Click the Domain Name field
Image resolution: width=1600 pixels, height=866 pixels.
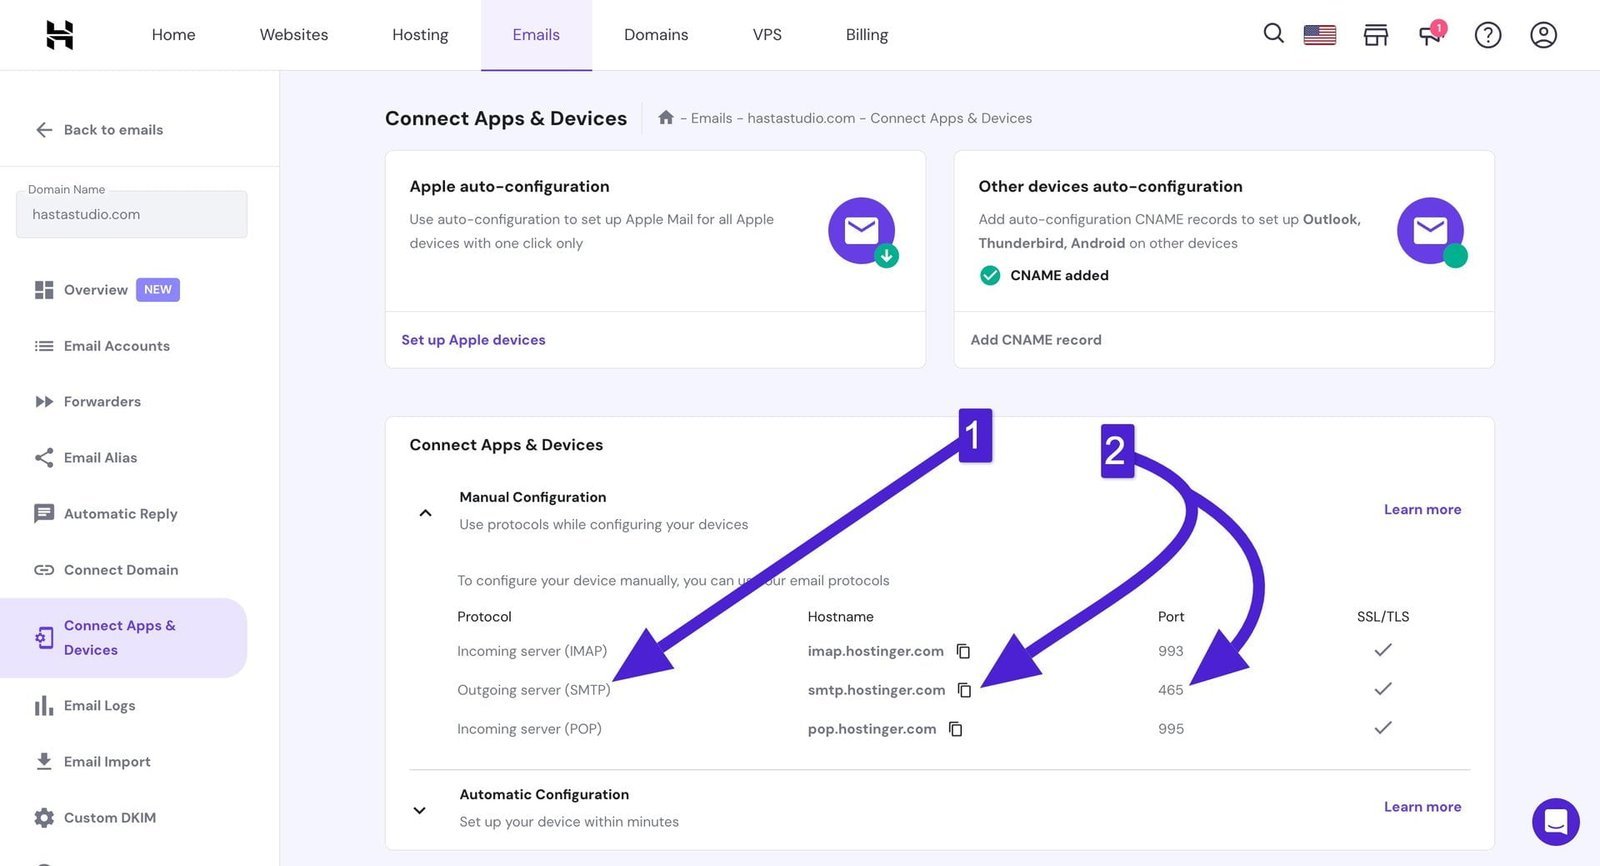(131, 215)
